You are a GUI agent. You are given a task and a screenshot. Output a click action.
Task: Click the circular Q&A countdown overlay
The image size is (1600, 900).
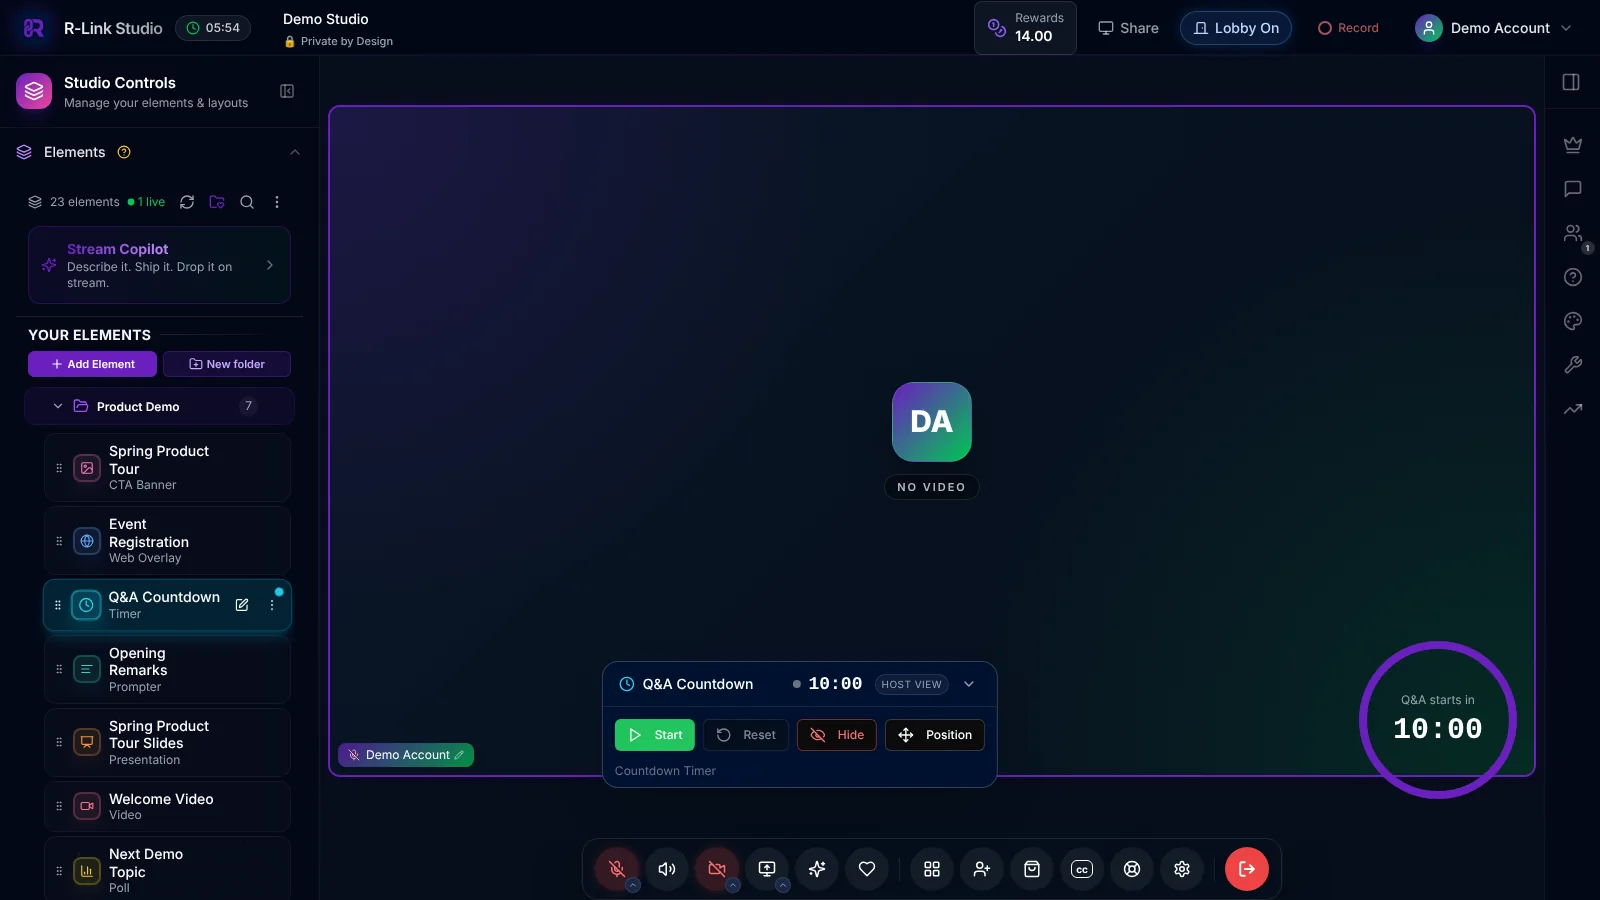[x=1438, y=720]
